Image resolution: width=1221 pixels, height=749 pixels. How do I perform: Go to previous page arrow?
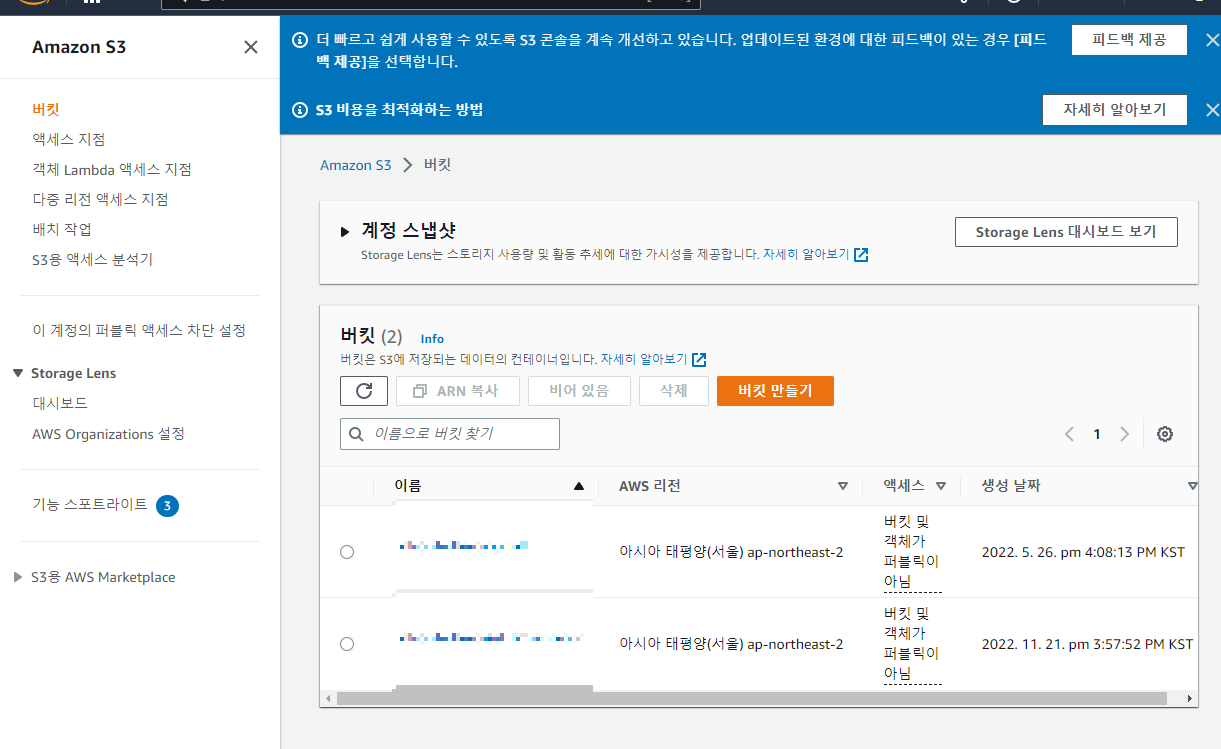point(1069,434)
